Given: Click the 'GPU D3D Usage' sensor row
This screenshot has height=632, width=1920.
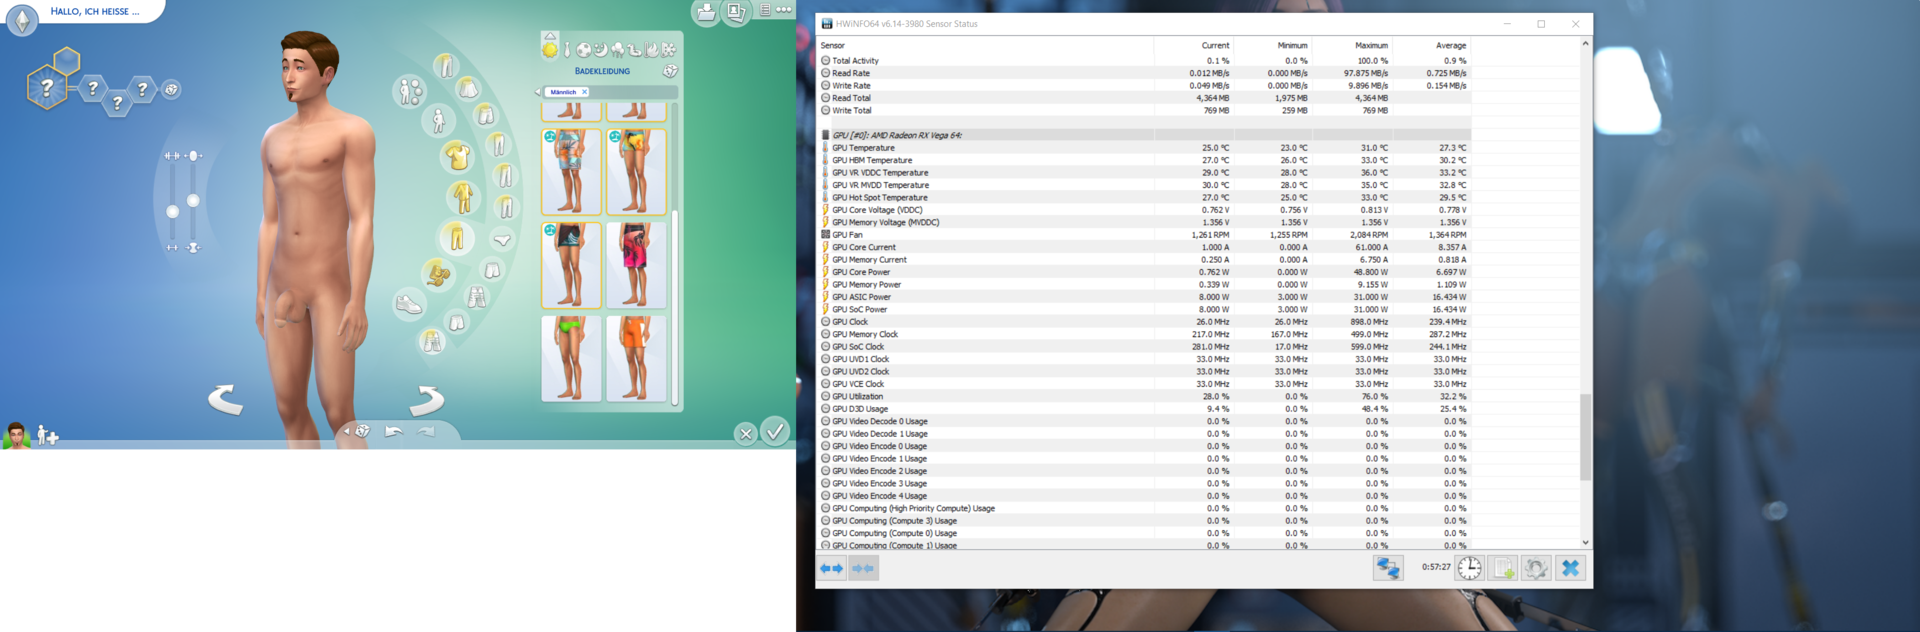Looking at the screenshot, I should [x=1146, y=409].
